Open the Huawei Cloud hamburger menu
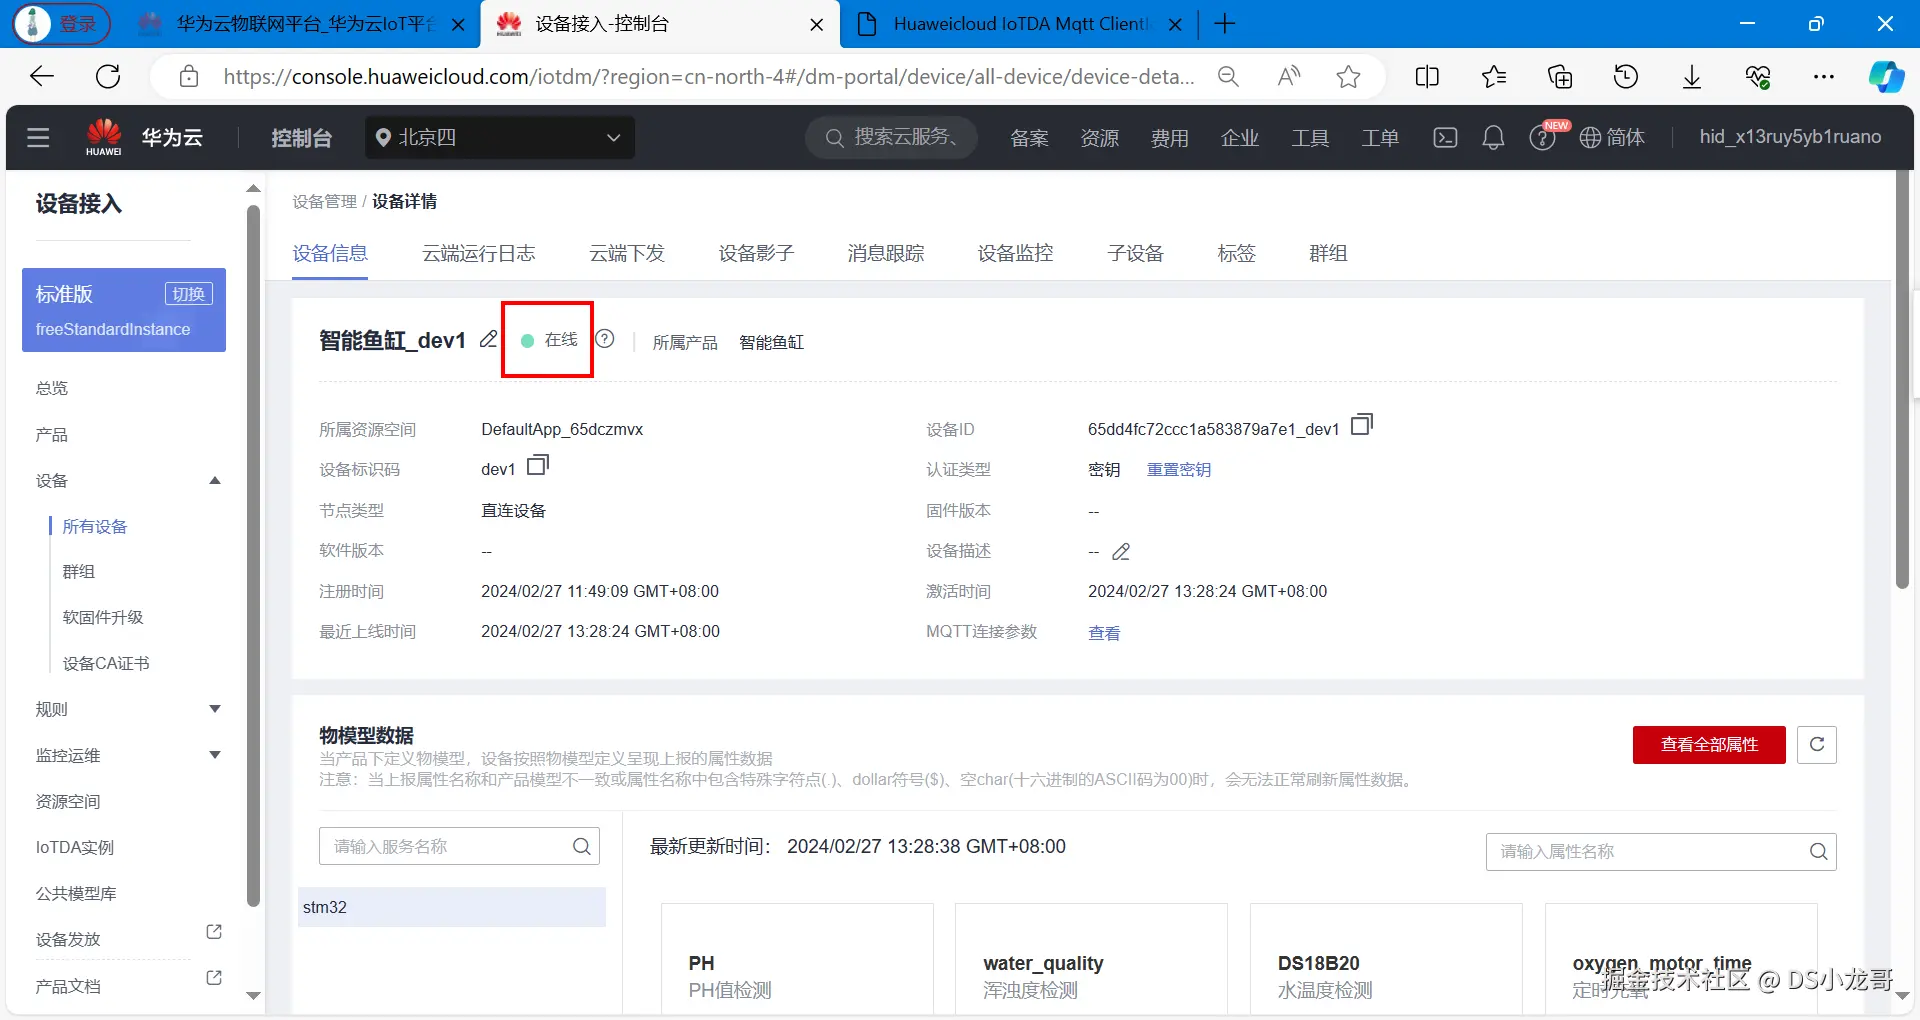Viewport: 1920px width, 1020px height. tap(38, 138)
